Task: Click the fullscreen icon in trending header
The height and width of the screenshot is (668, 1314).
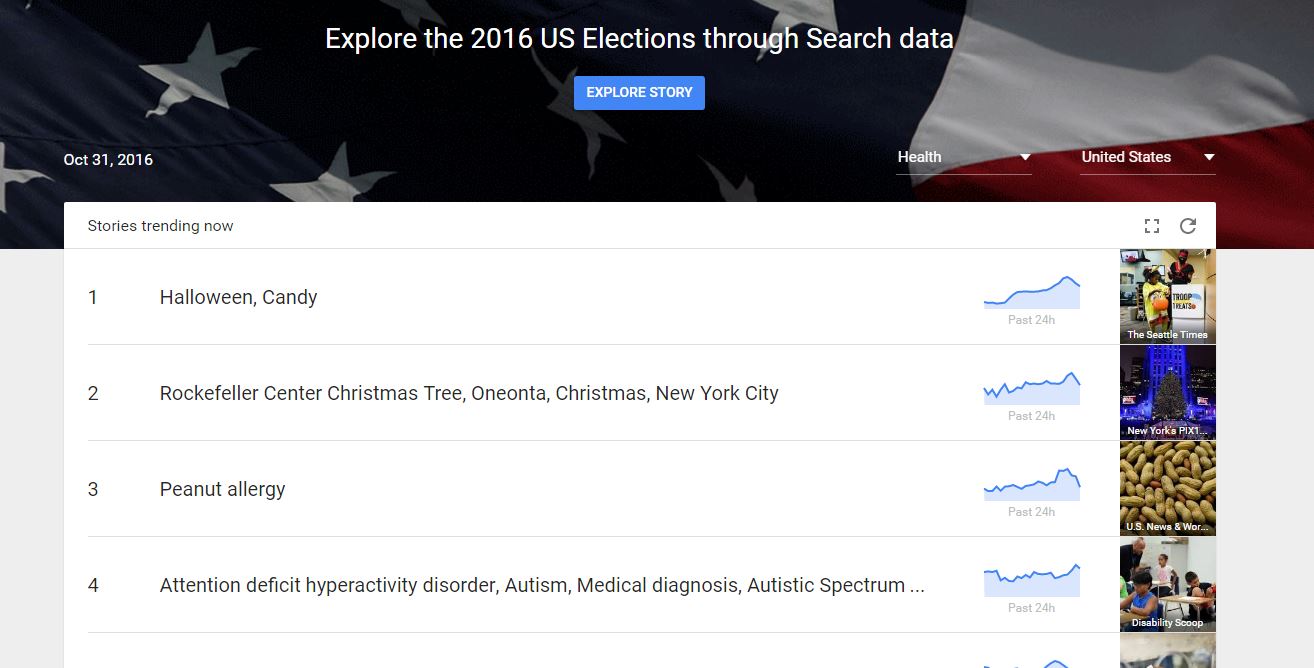Action: [x=1152, y=226]
